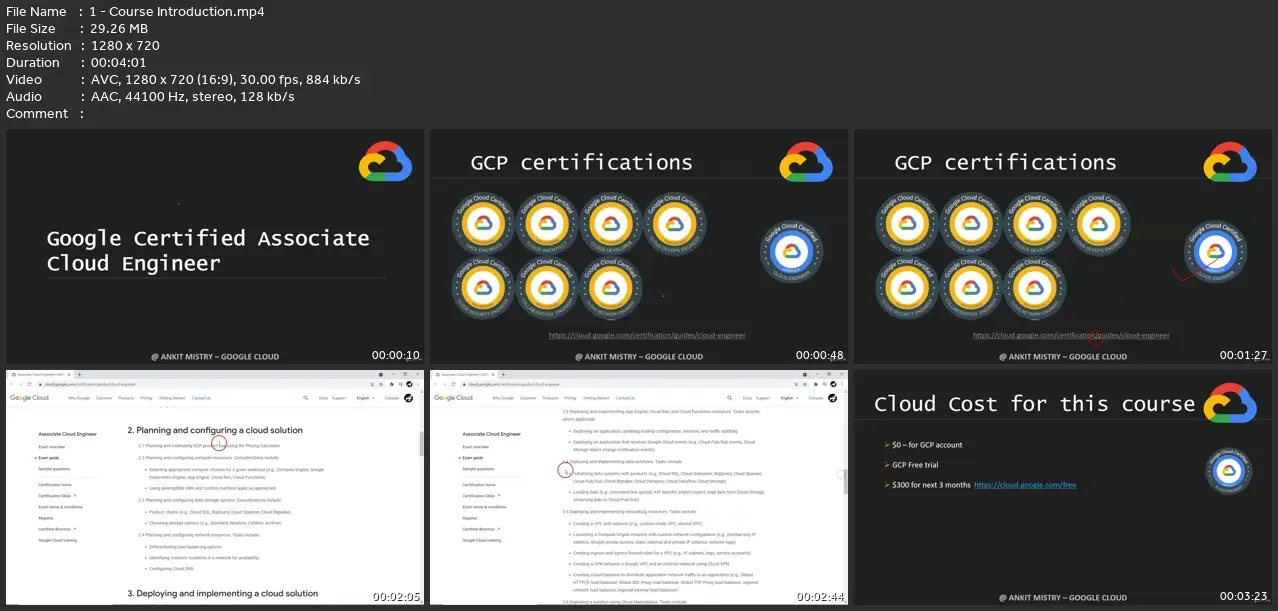Click Pricing in the 00:02:44 page nav
Viewport: 1278px width, 611px height.
pos(570,398)
